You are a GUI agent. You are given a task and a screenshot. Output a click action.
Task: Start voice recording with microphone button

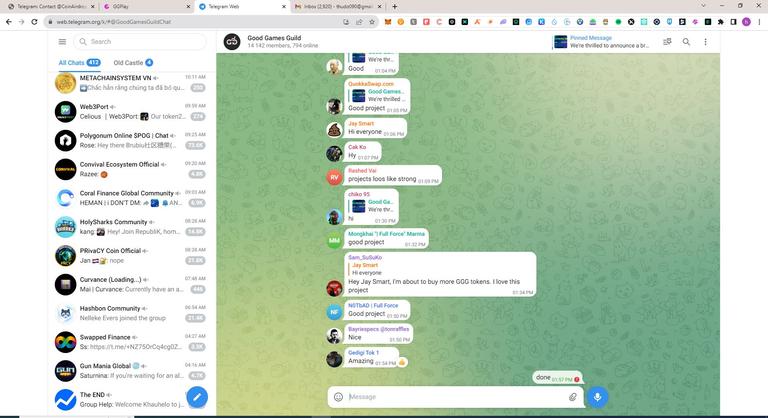click(598, 397)
